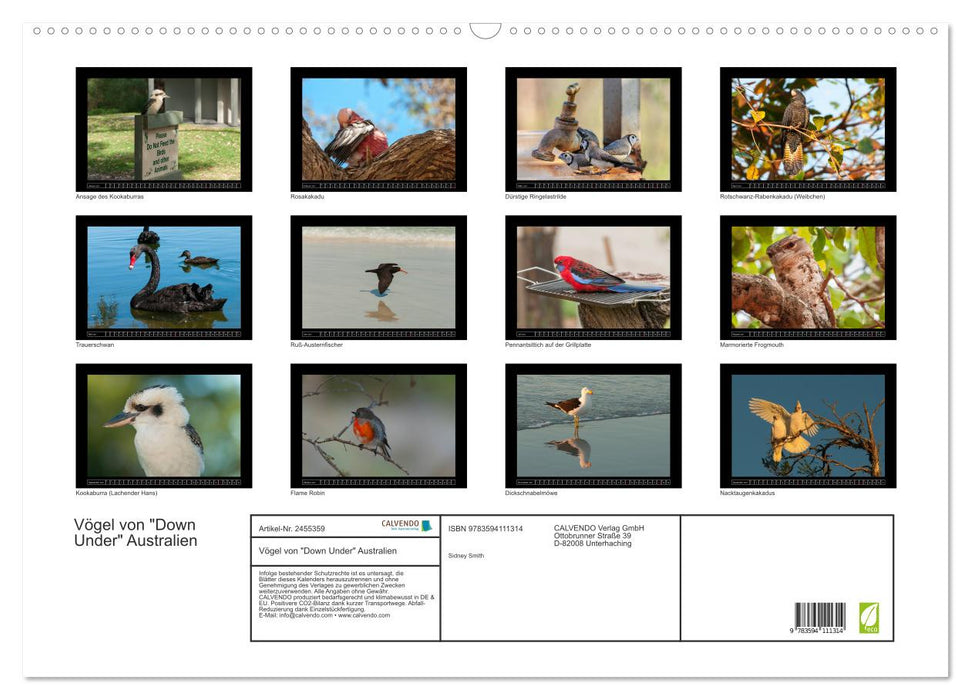Click caption 'Pennantsittich auf der Grillplatte'

(548, 344)
